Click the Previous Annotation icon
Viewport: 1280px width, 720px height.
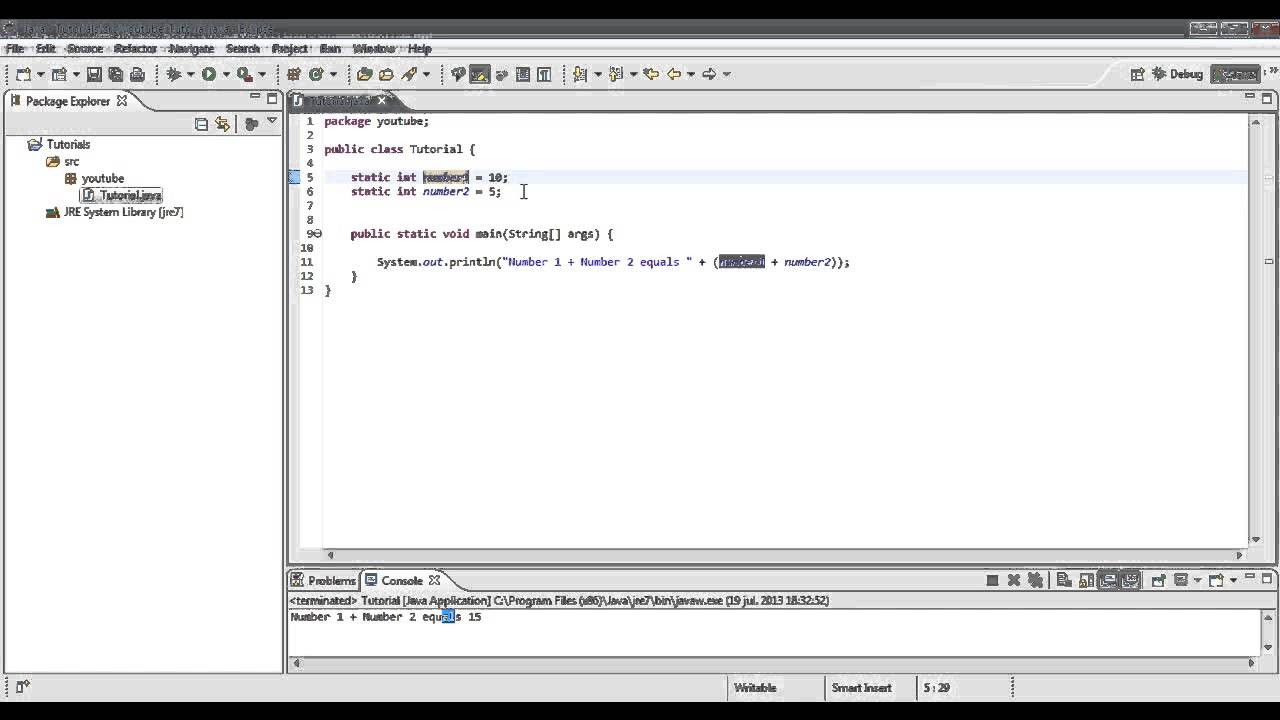616,74
